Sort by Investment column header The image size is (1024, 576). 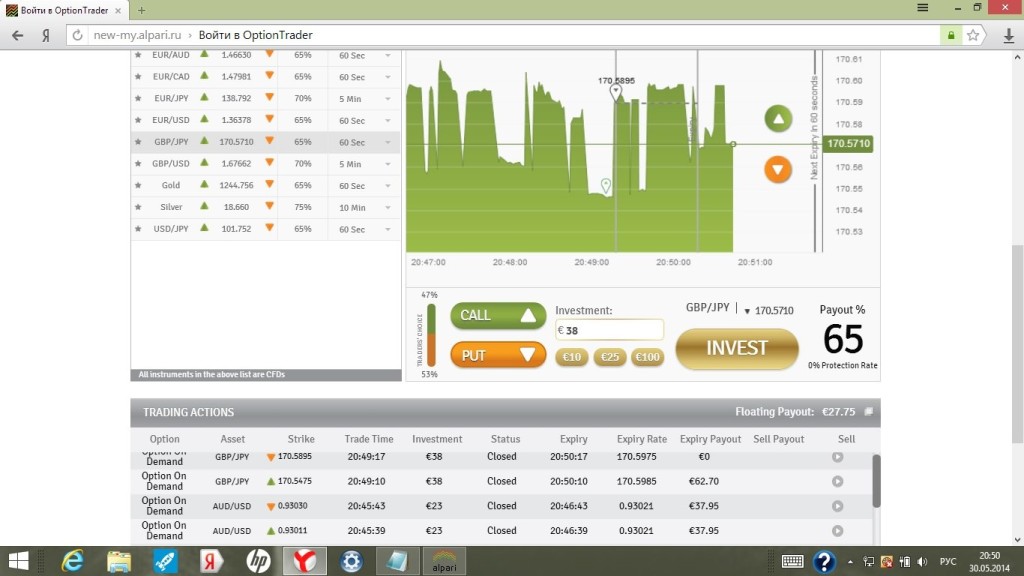pyautogui.click(x=437, y=439)
